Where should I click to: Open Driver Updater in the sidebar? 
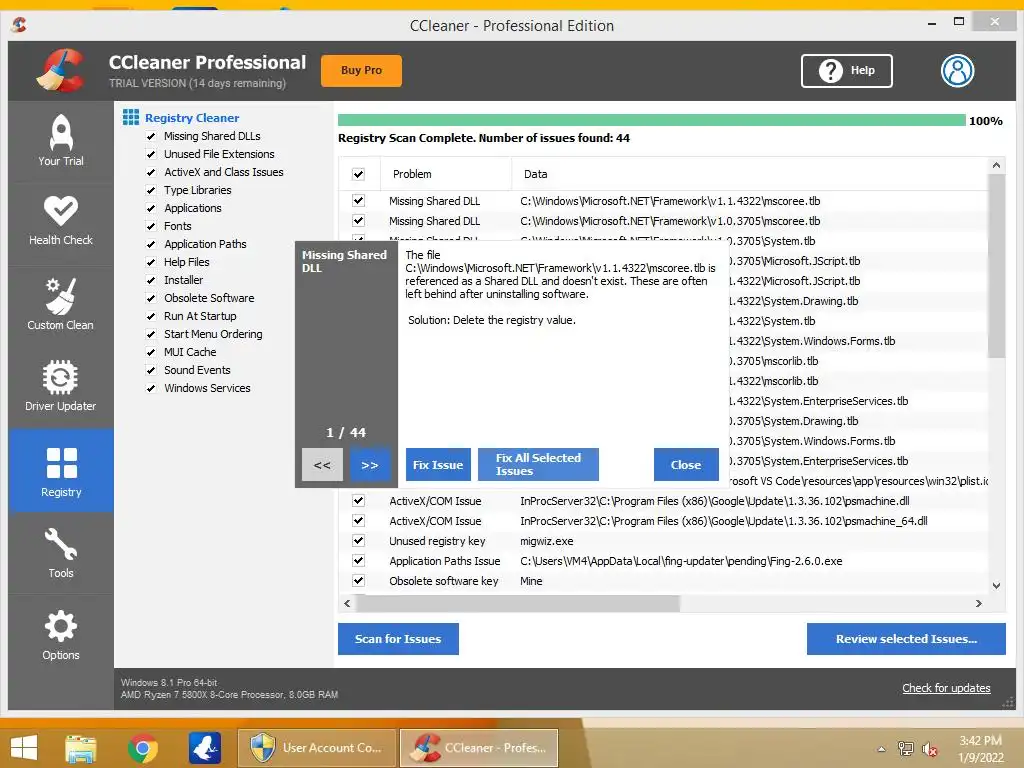61,386
